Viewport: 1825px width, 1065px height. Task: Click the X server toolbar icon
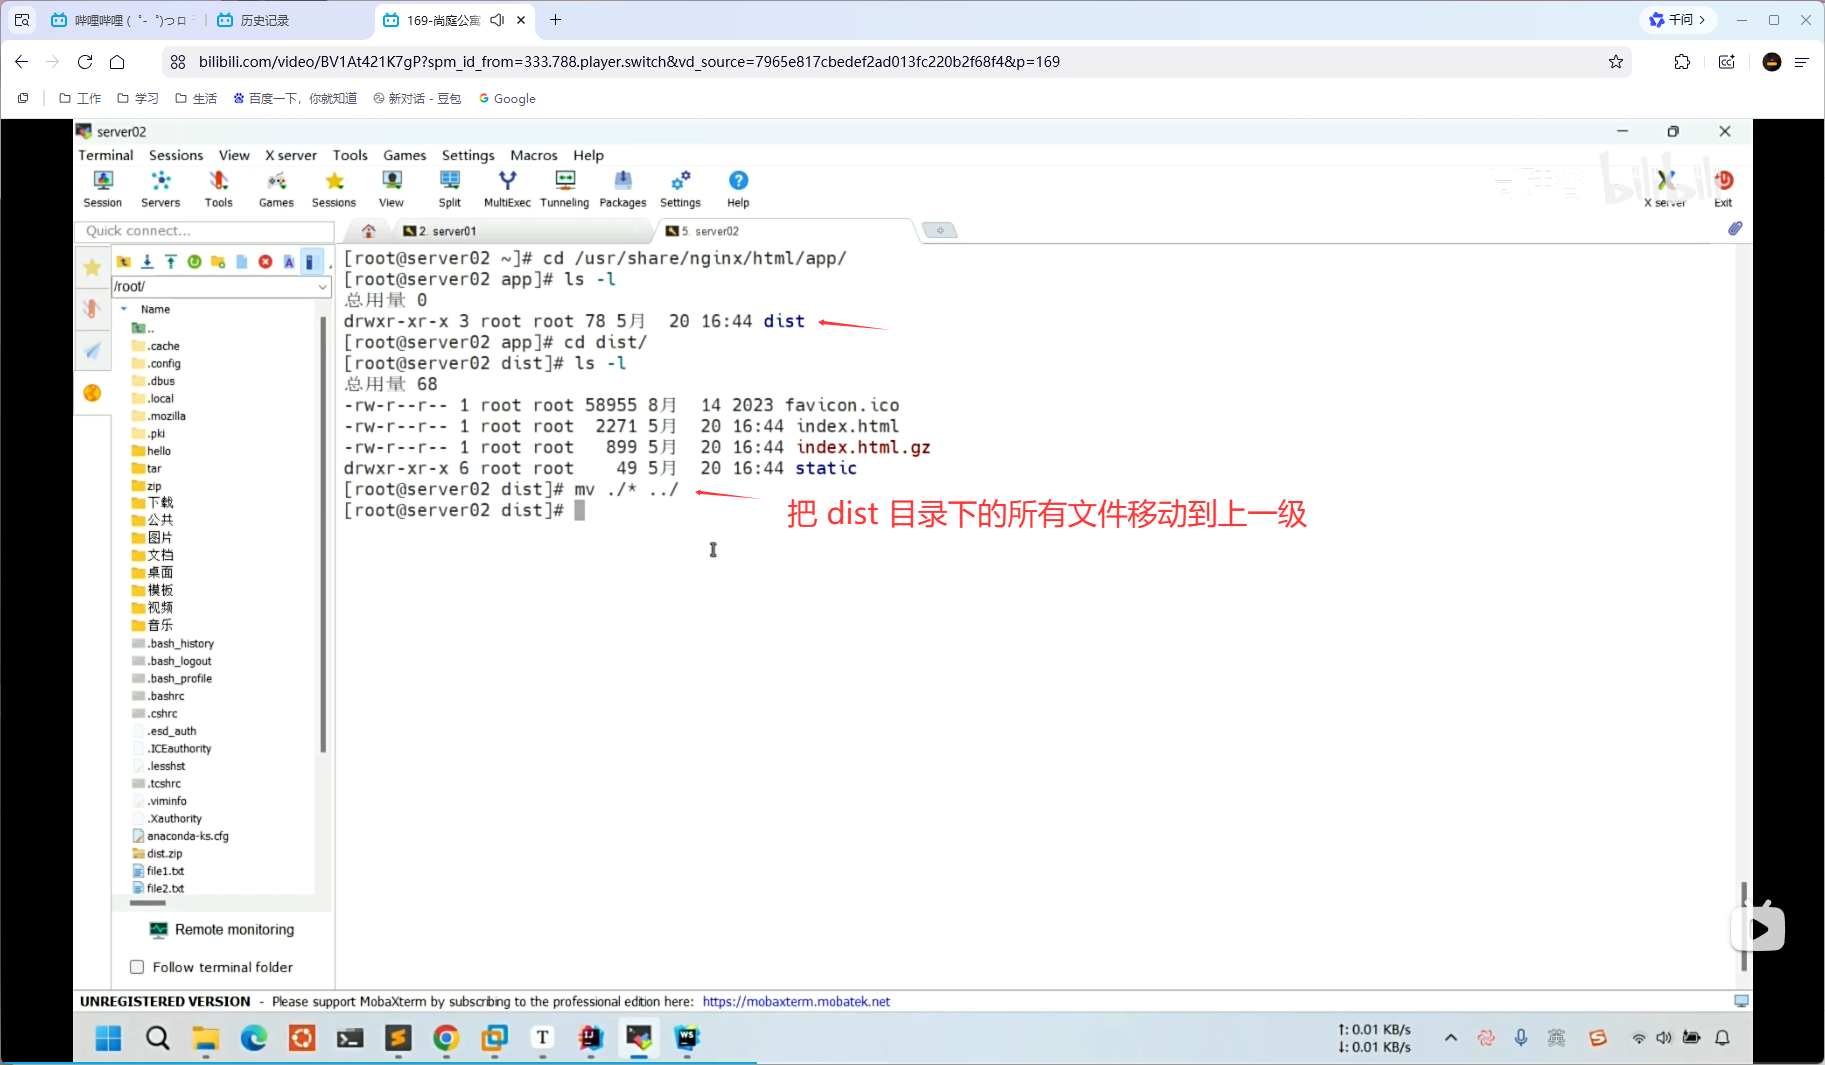tap(1665, 189)
